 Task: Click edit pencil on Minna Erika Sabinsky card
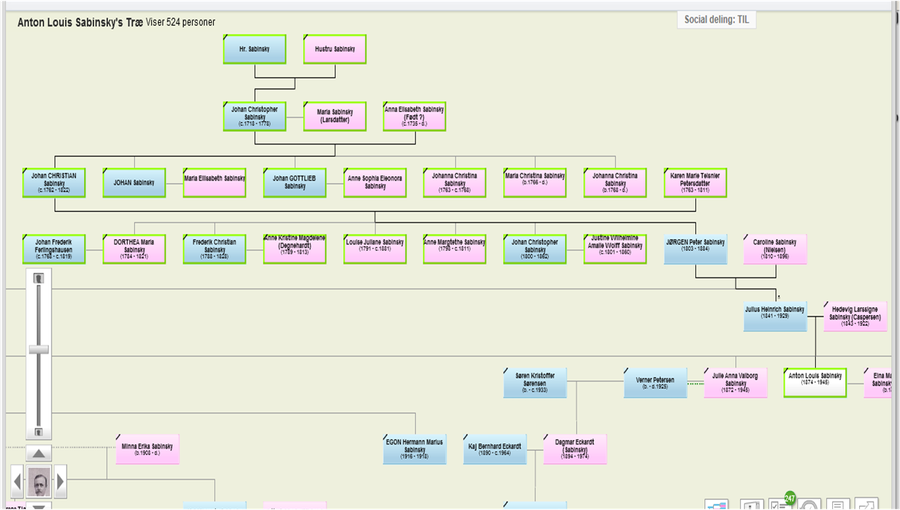click(119, 437)
